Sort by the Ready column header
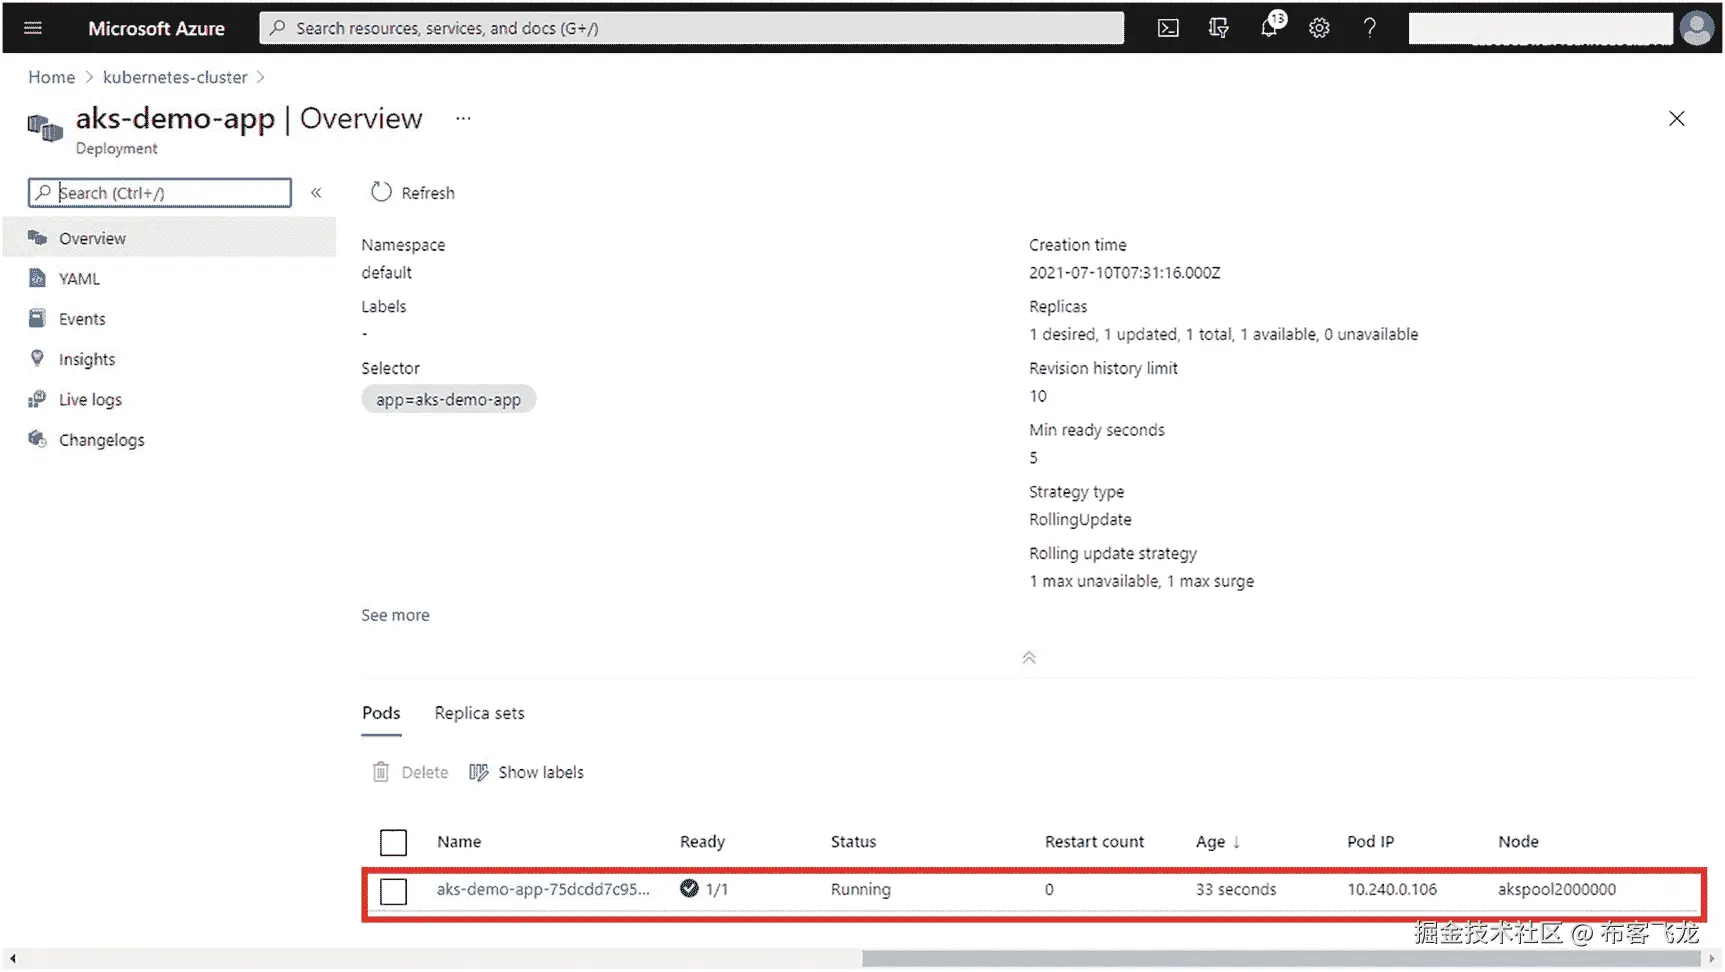 [x=702, y=842]
